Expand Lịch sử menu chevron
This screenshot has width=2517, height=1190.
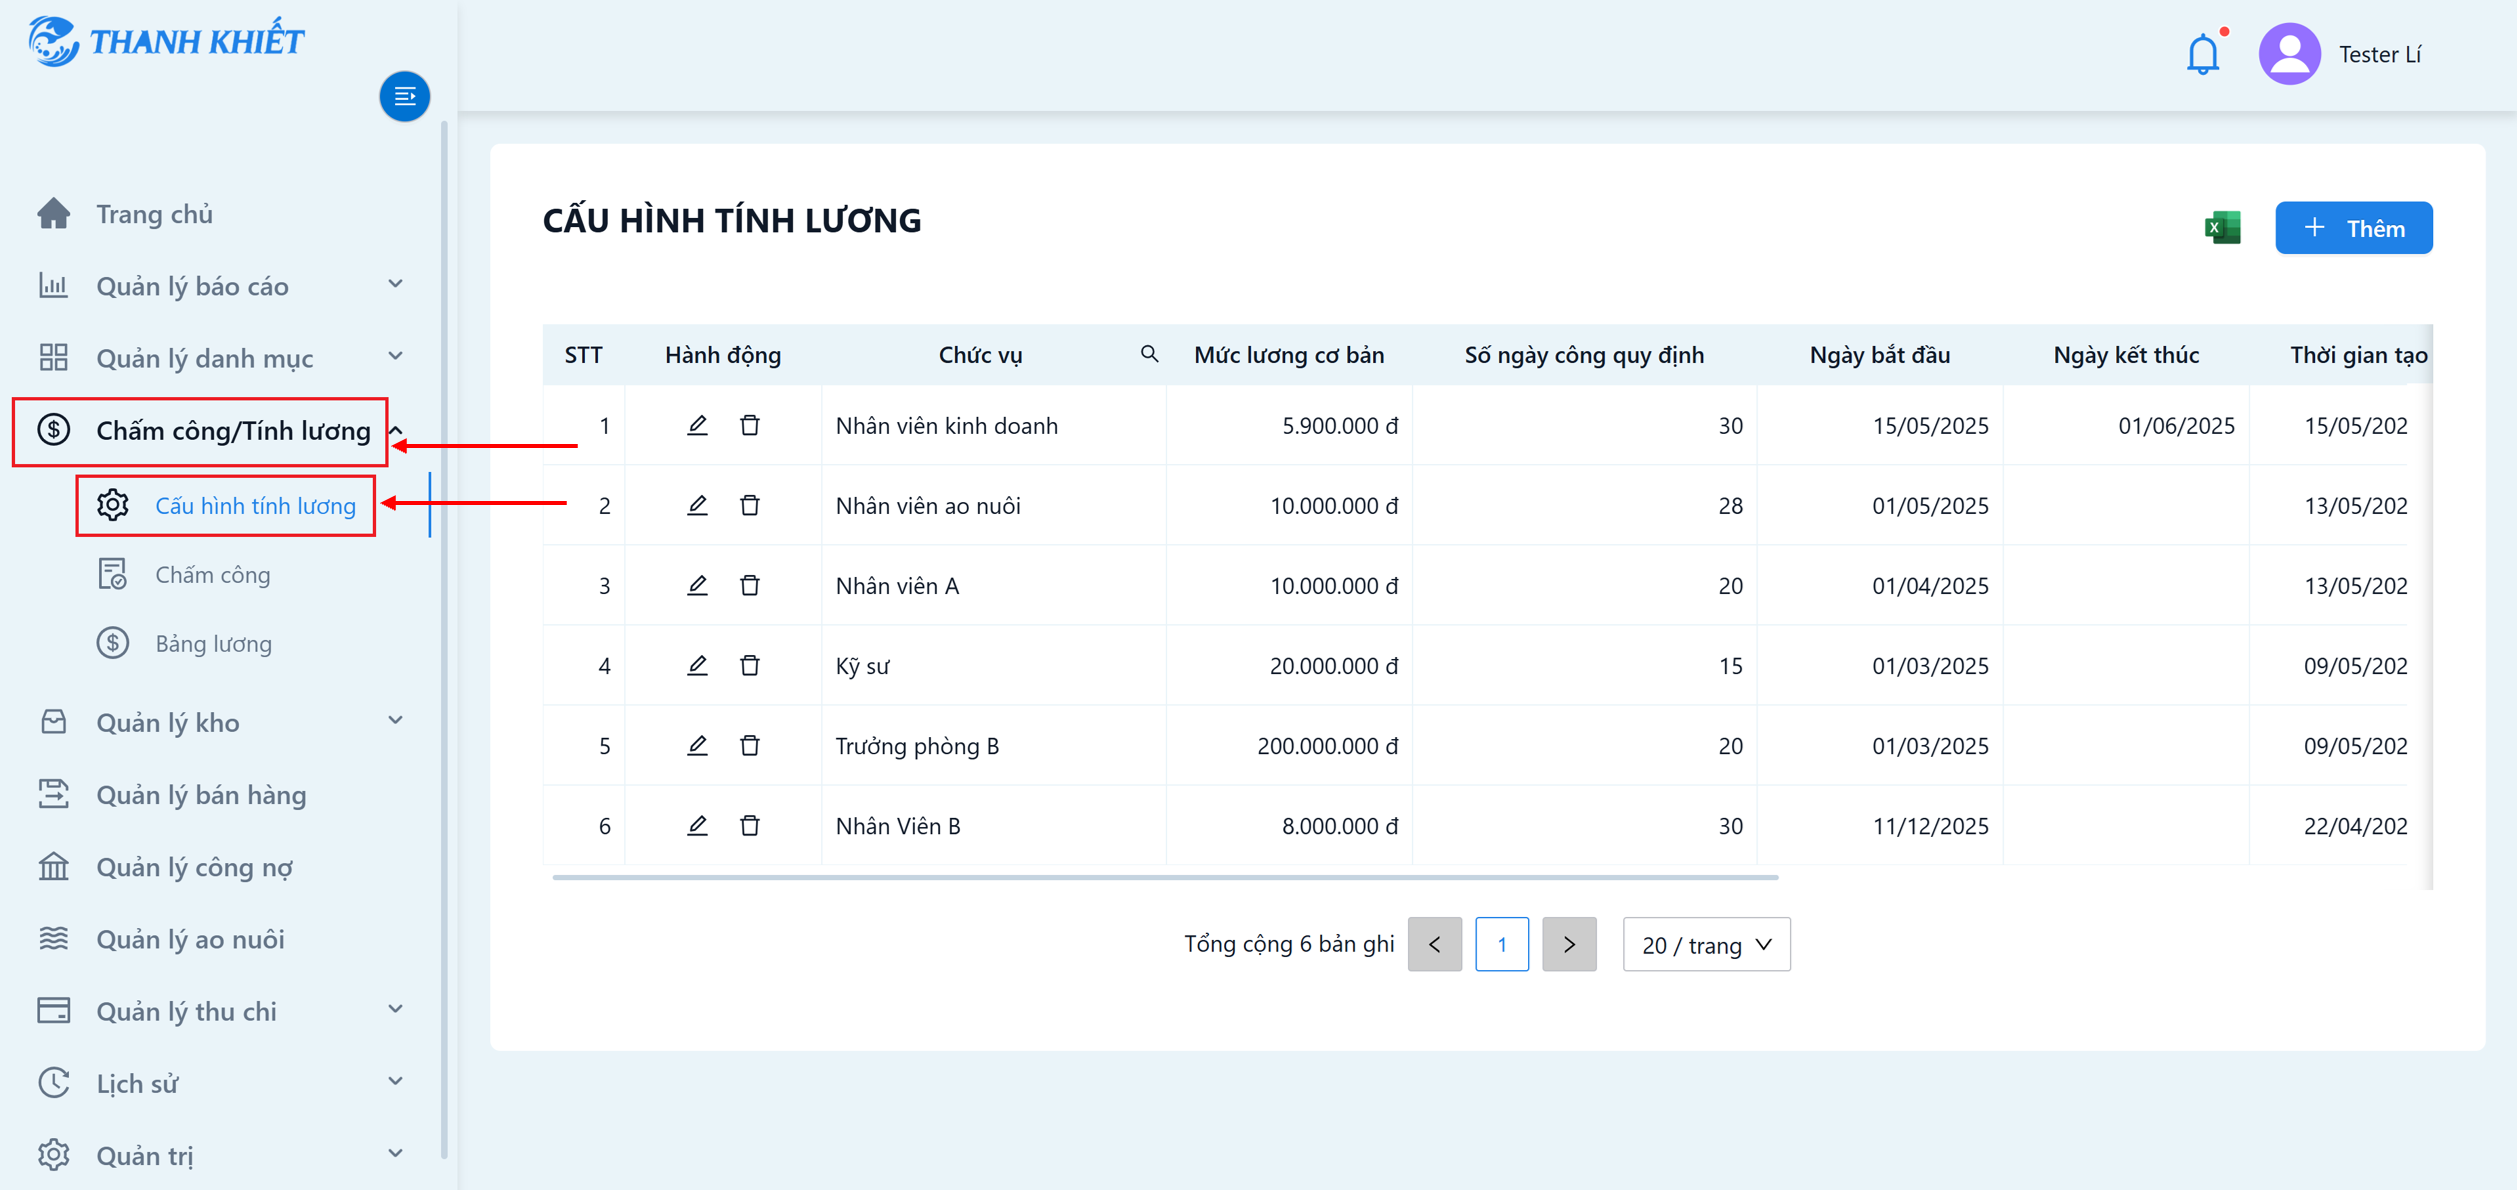[x=396, y=1081]
